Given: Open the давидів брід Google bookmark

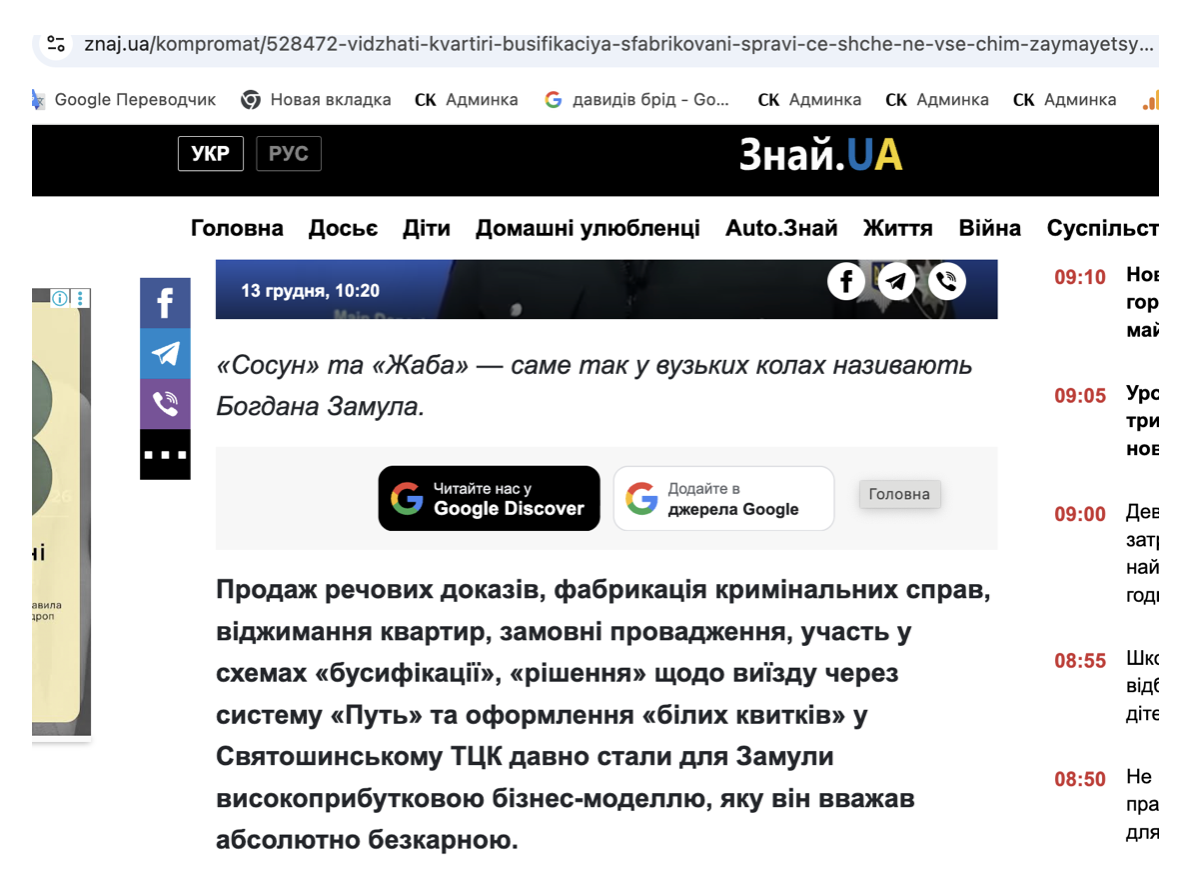Looking at the screenshot, I should click(x=637, y=99).
